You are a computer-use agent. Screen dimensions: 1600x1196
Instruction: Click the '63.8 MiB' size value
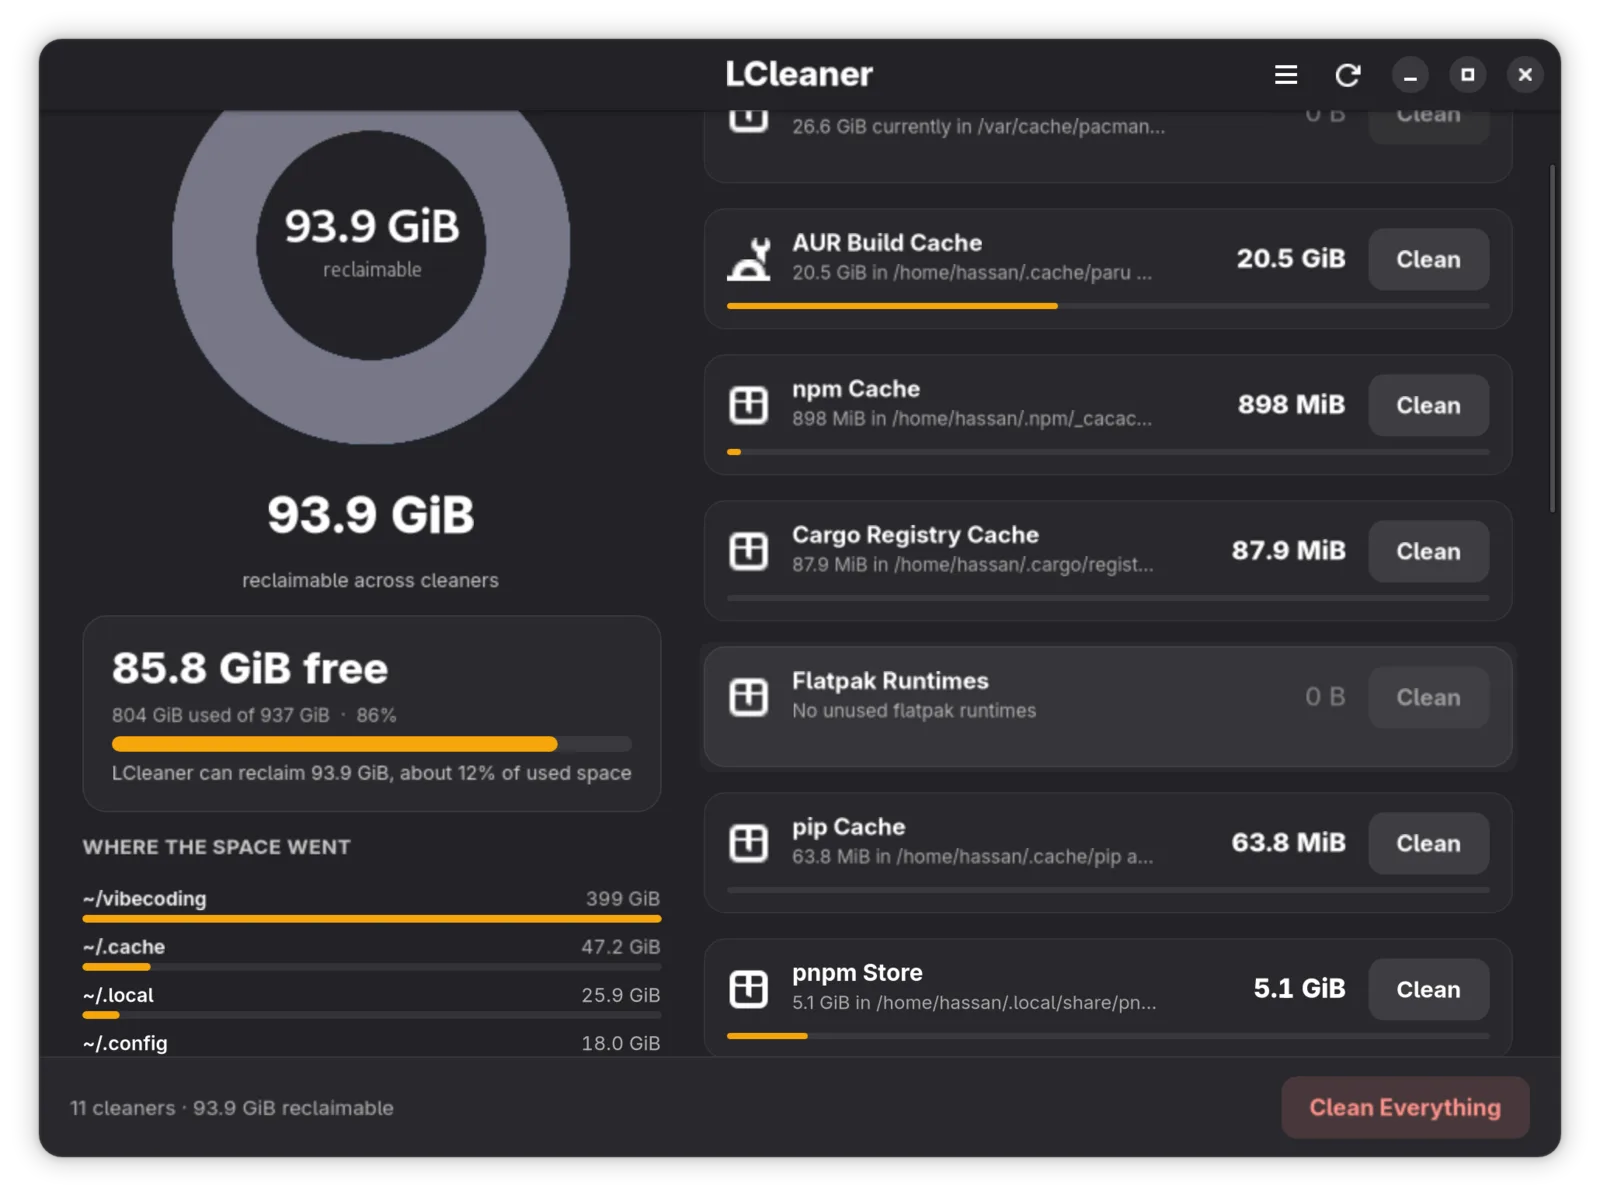tap(1288, 843)
